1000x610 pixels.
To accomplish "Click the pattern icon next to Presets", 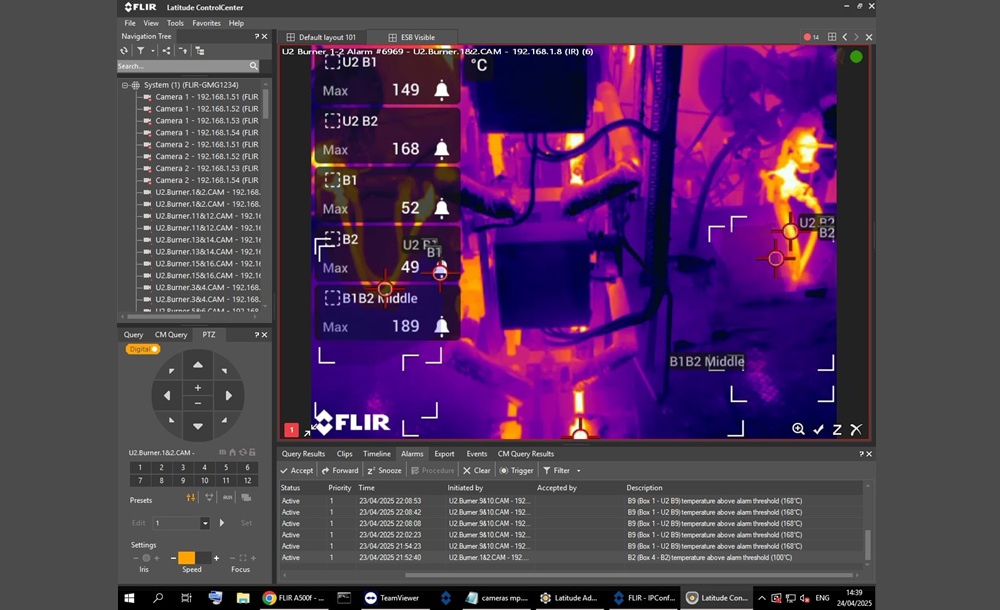I will [209, 497].
